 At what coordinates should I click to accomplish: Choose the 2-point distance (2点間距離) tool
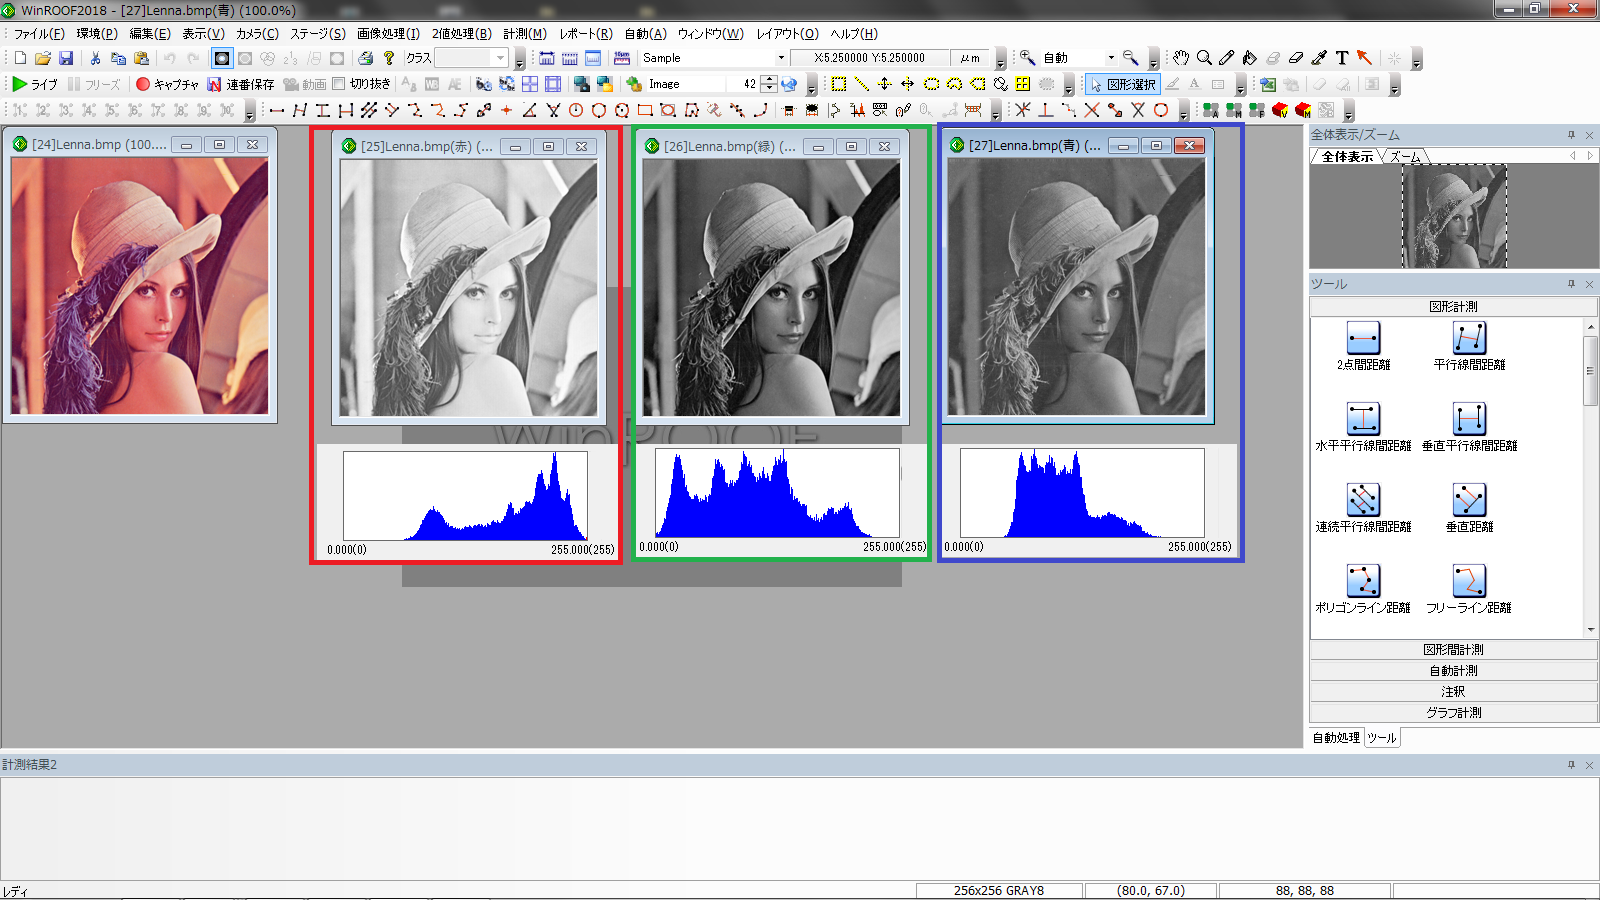click(x=1363, y=346)
